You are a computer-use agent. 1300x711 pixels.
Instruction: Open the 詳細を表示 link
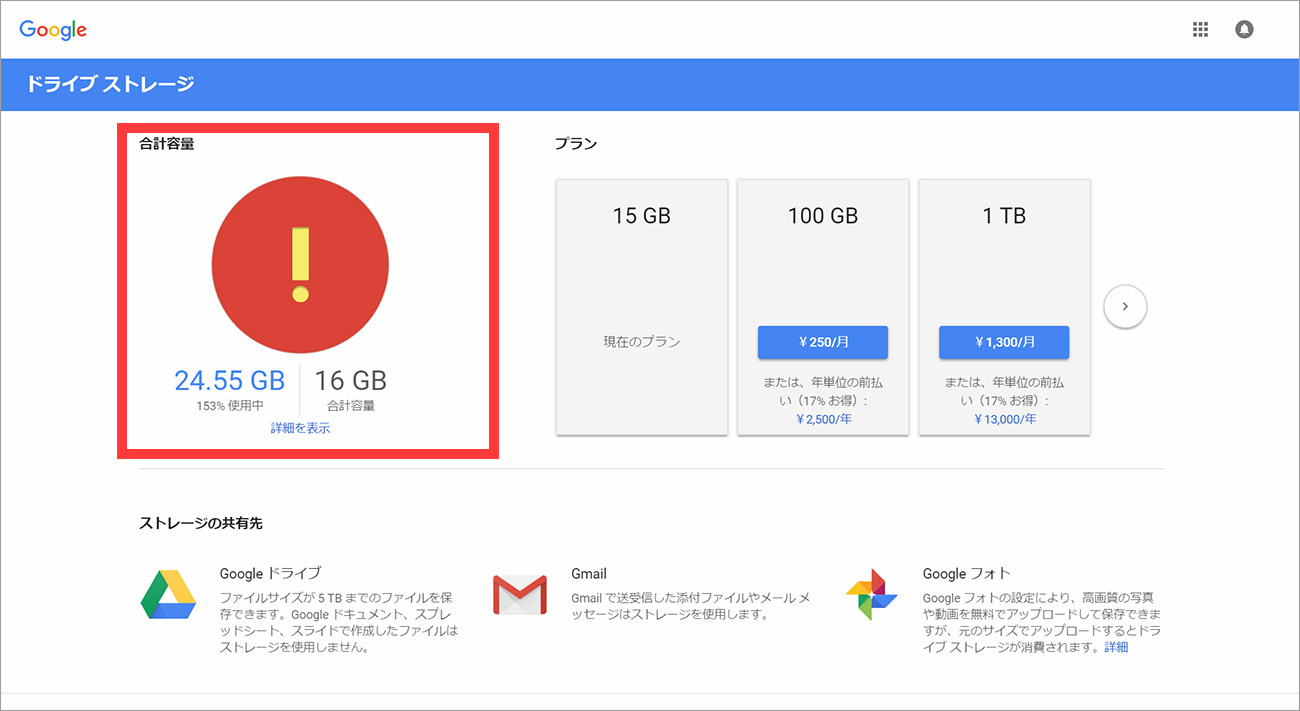click(300, 428)
